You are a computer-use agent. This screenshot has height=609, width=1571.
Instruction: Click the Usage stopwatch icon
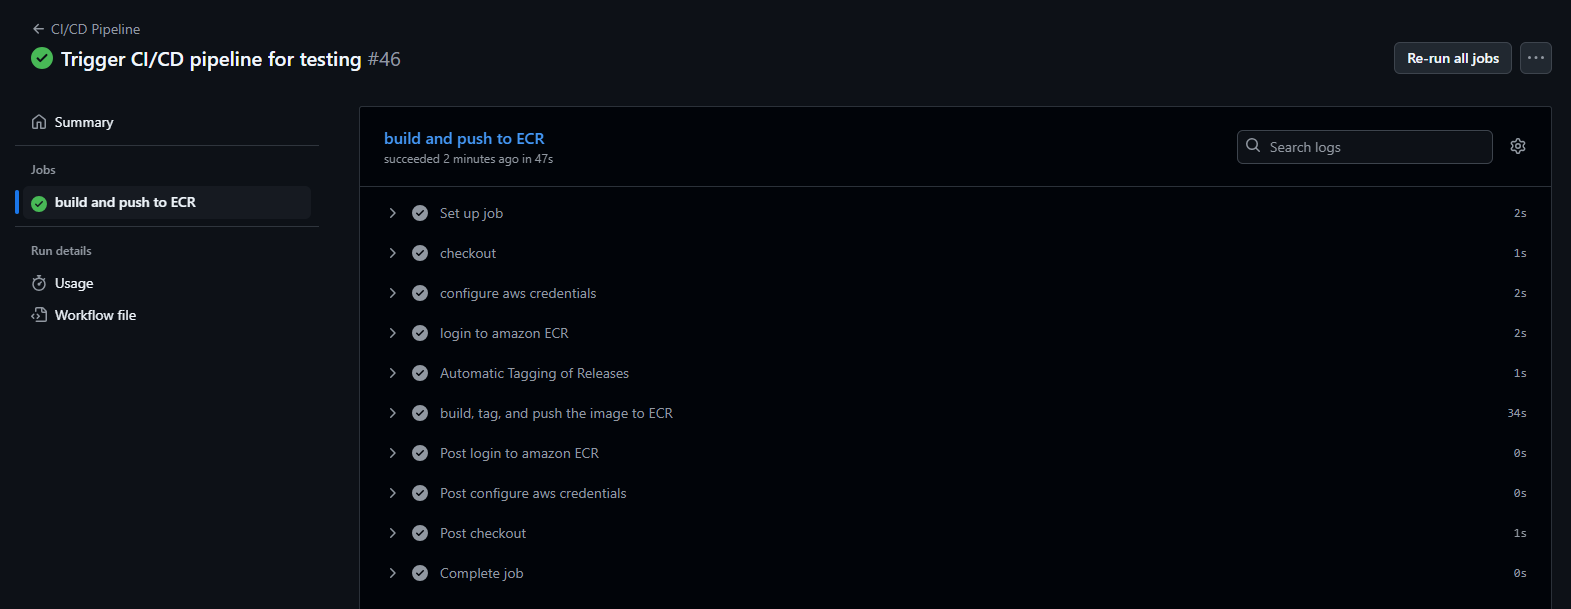[x=39, y=283]
